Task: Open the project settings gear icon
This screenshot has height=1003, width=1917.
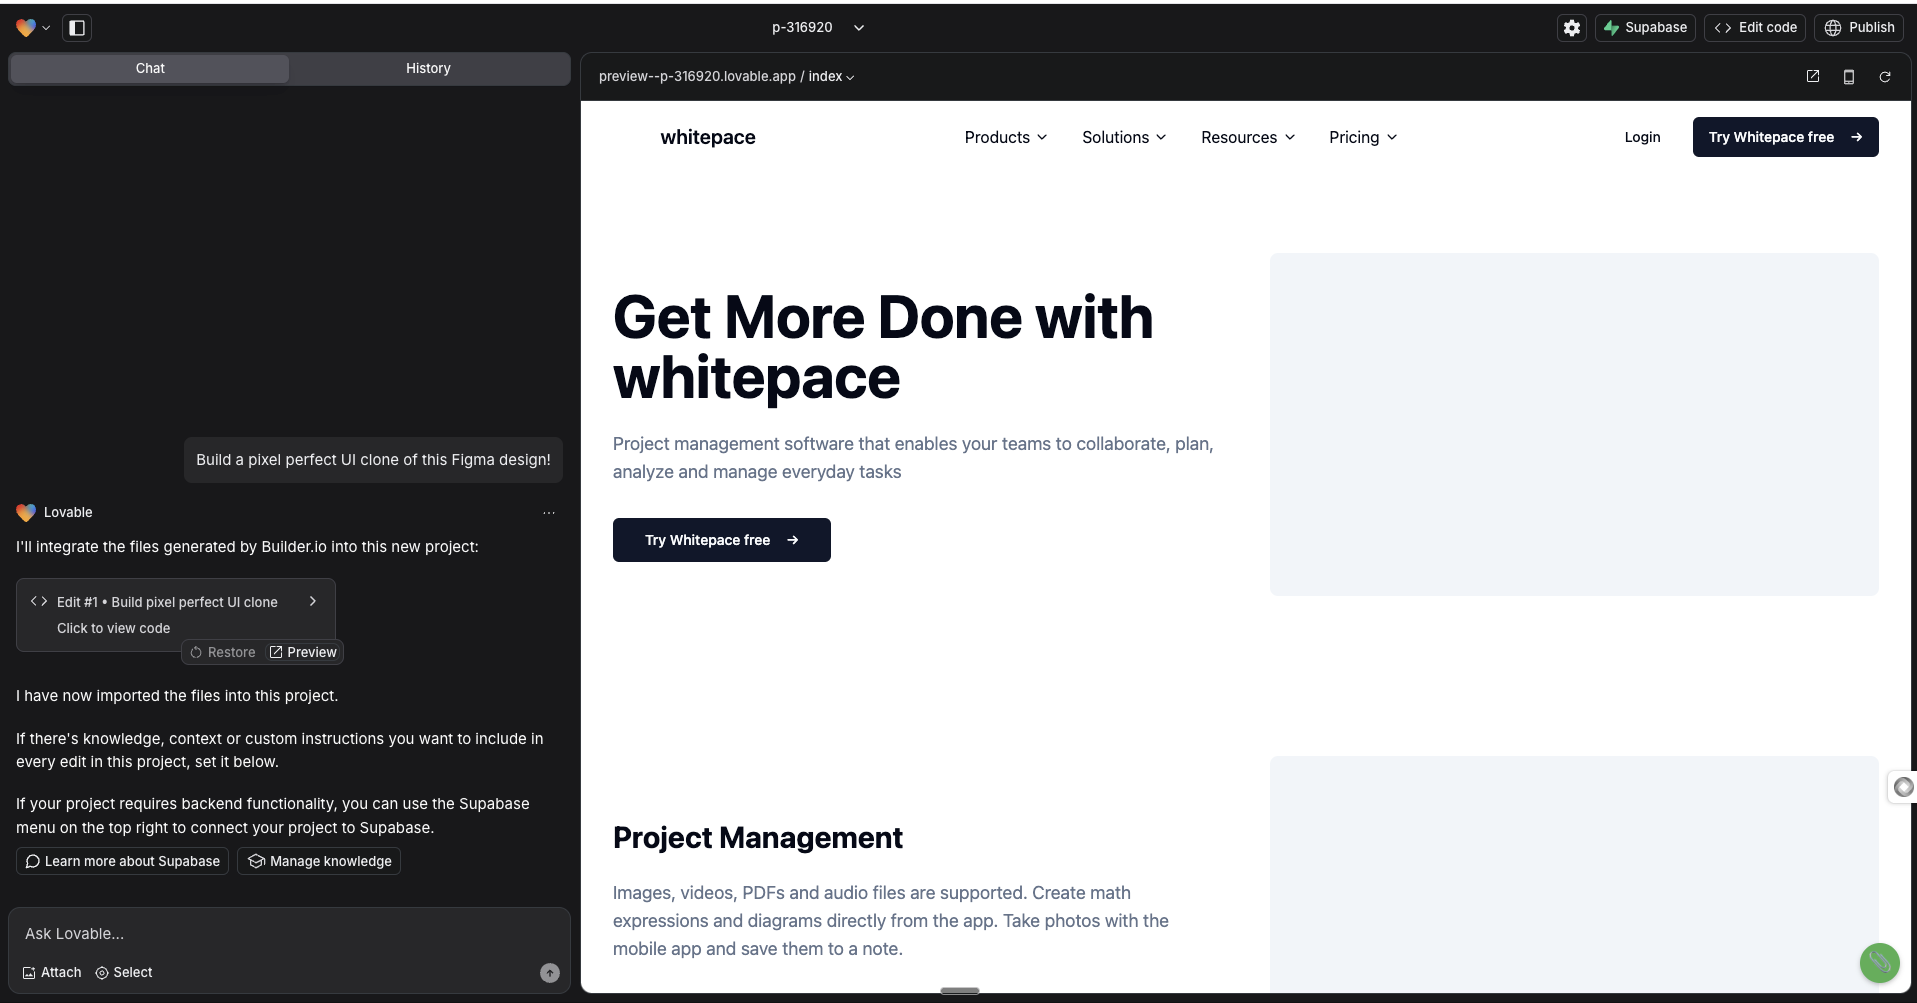Action: pyautogui.click(x=1570, y=27)
